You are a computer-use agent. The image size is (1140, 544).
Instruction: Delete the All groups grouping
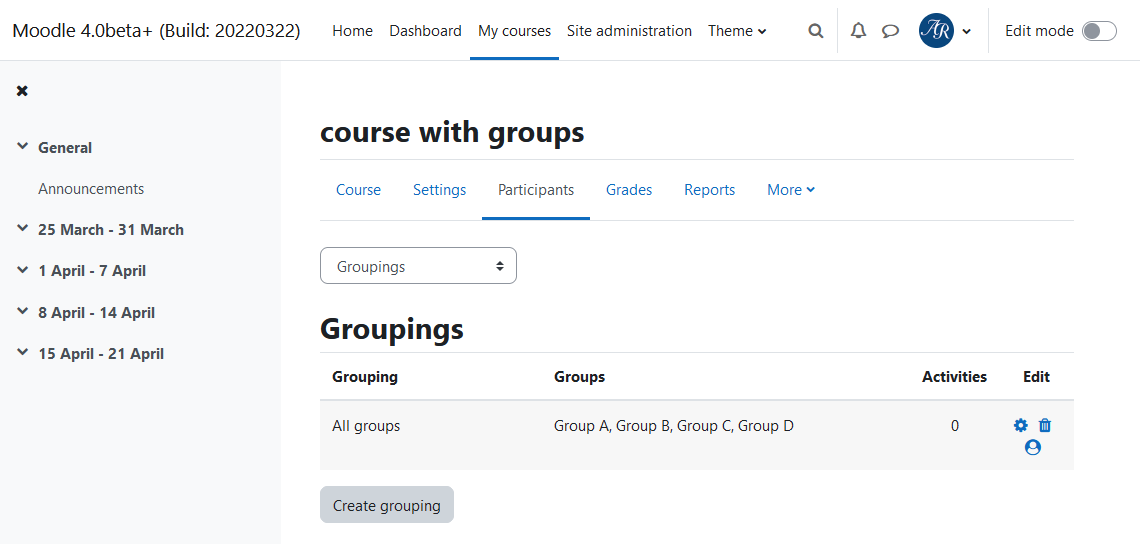tap(1045, 425)
